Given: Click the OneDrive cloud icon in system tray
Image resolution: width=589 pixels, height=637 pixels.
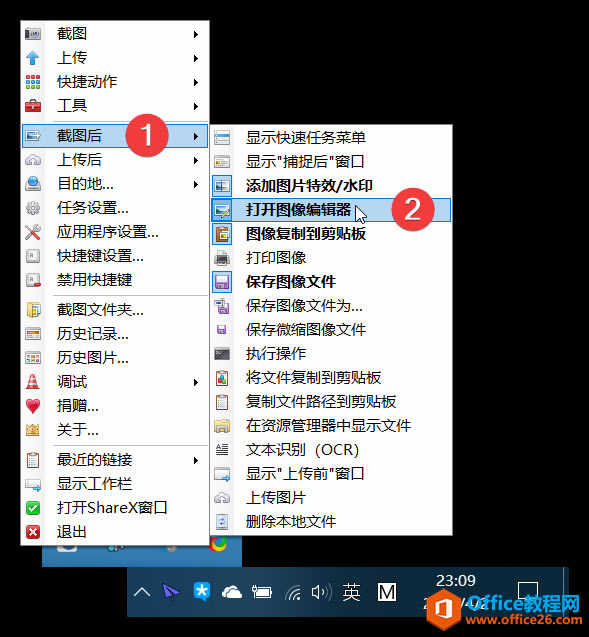Looking at the screenshot, I should (232, 592).
